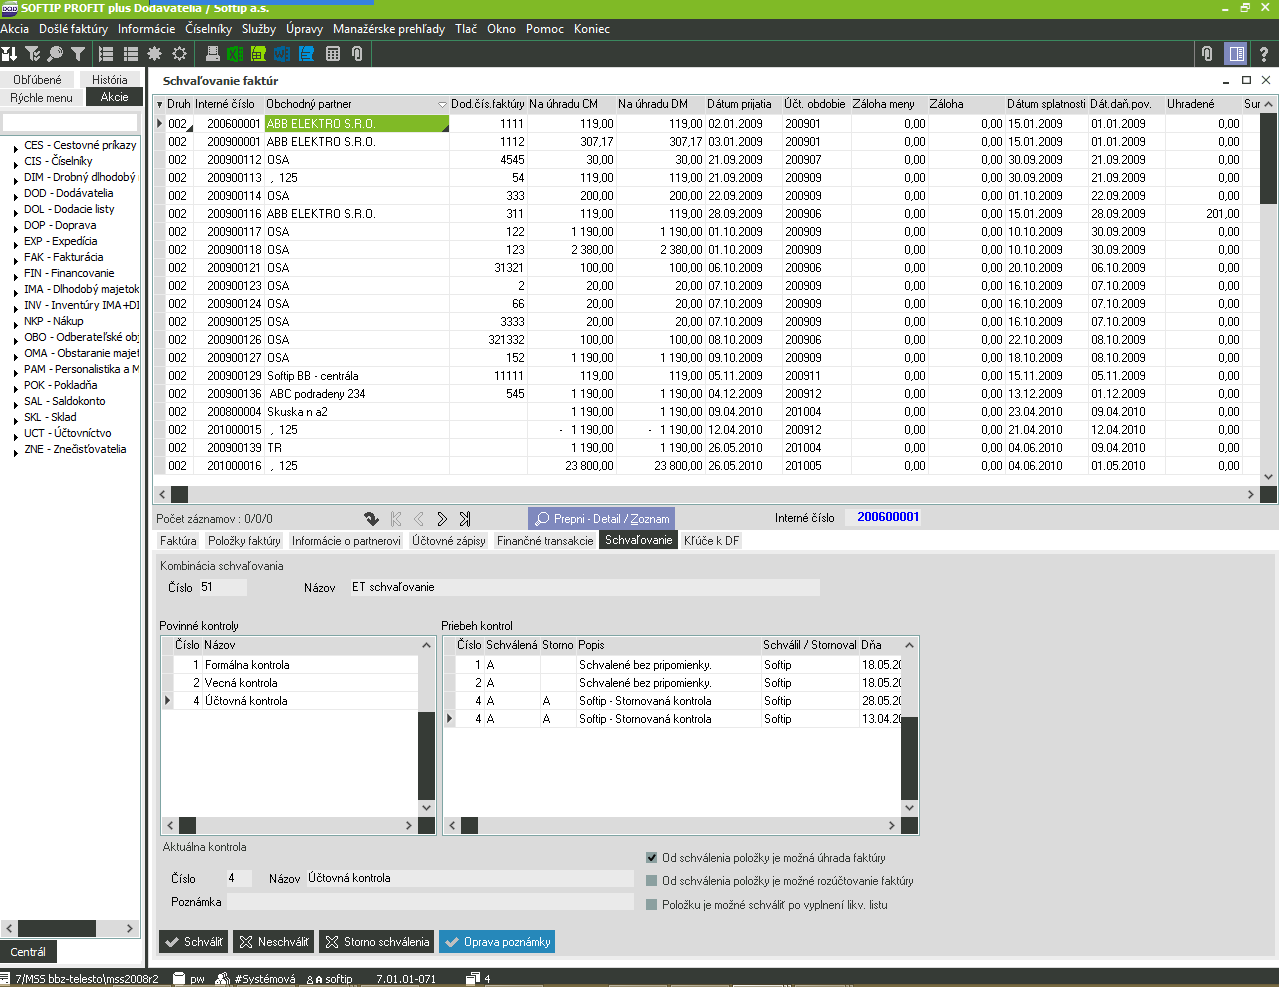Open the Obchodný partner column dropdown arrow
Viewport: 1279px width, 987px height.
442,104
